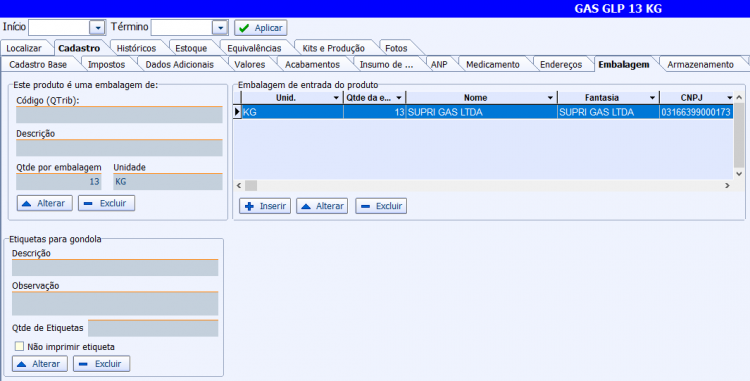
Task: Click the grid horizontal scroll right arrow
Action: pos(727,185)
